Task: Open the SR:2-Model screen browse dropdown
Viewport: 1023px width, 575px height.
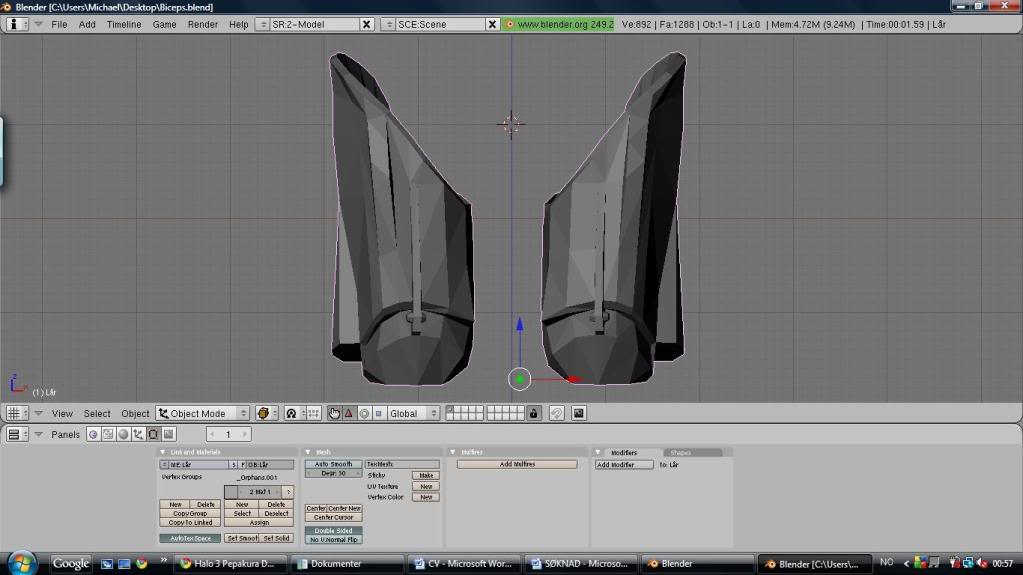Action: pyautogui.click(x=263, y=24)
